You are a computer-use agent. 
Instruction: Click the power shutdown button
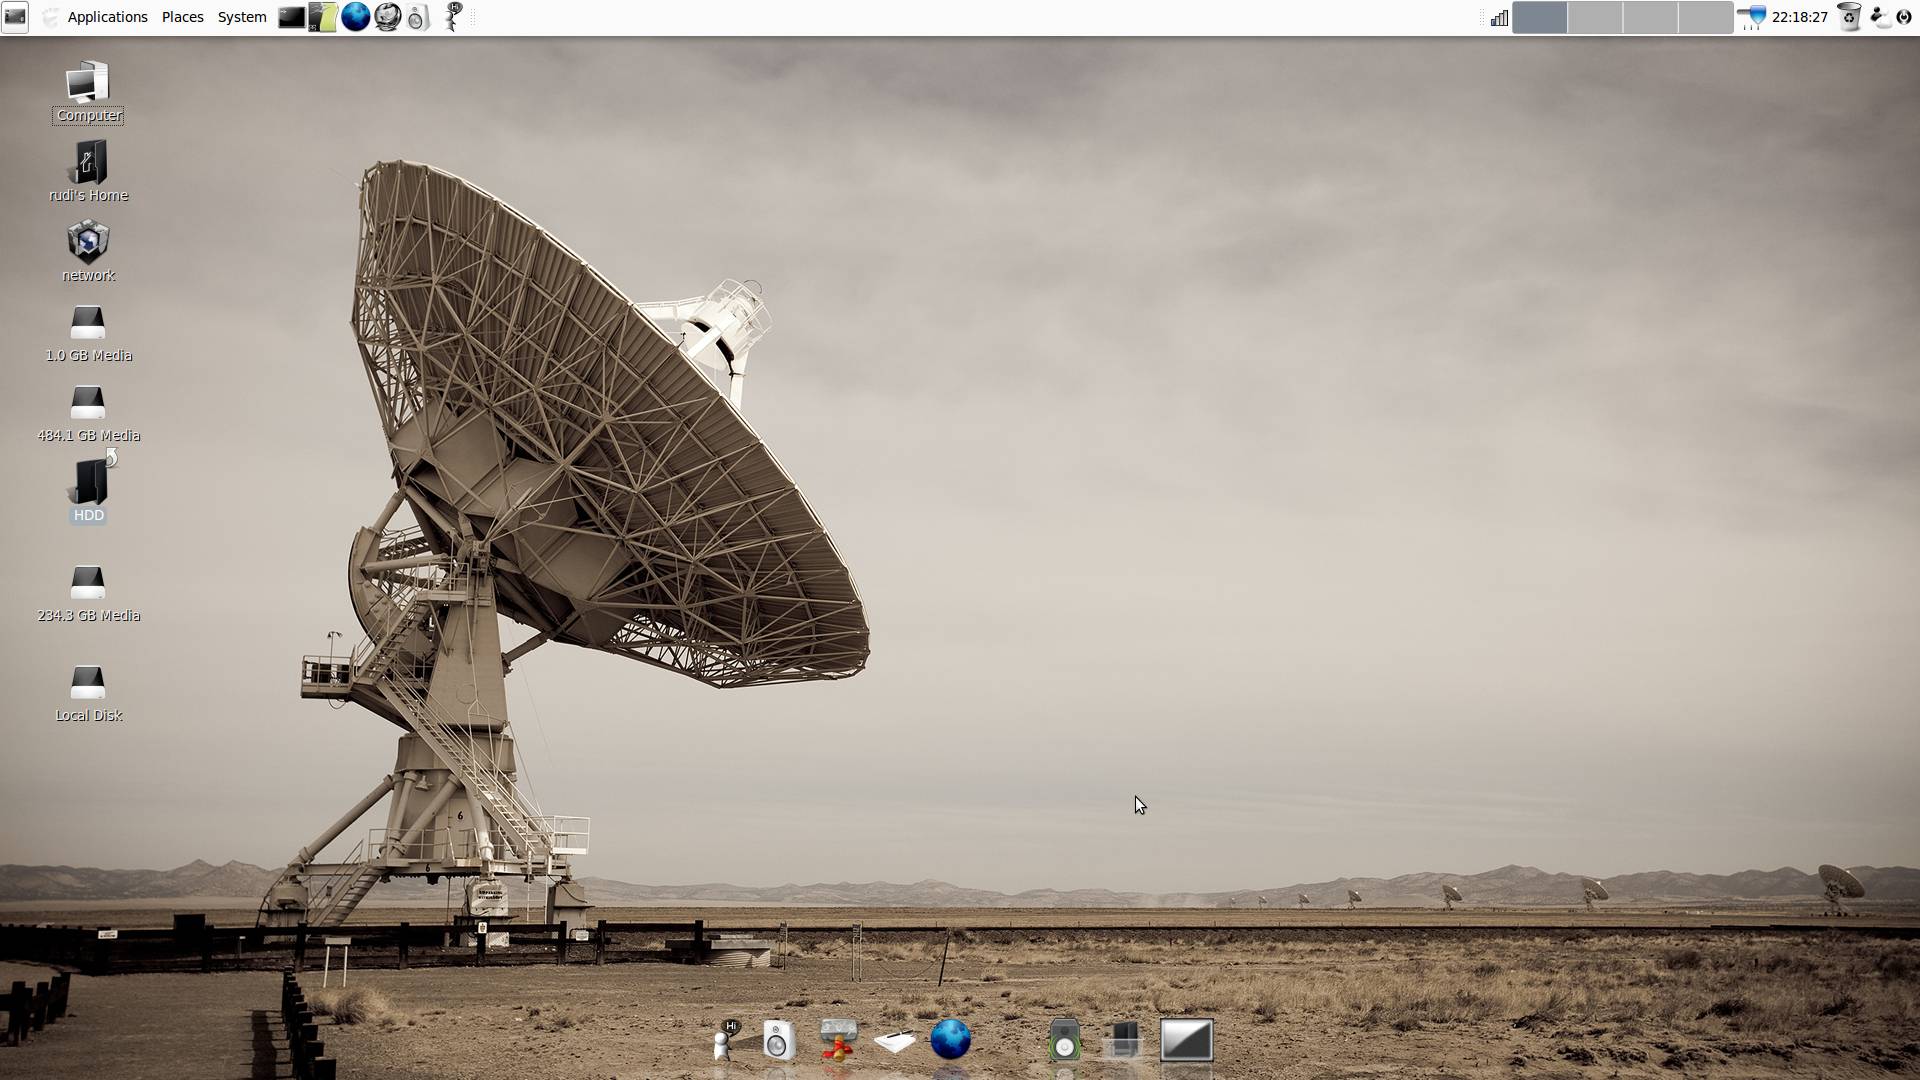point(1904,17)
